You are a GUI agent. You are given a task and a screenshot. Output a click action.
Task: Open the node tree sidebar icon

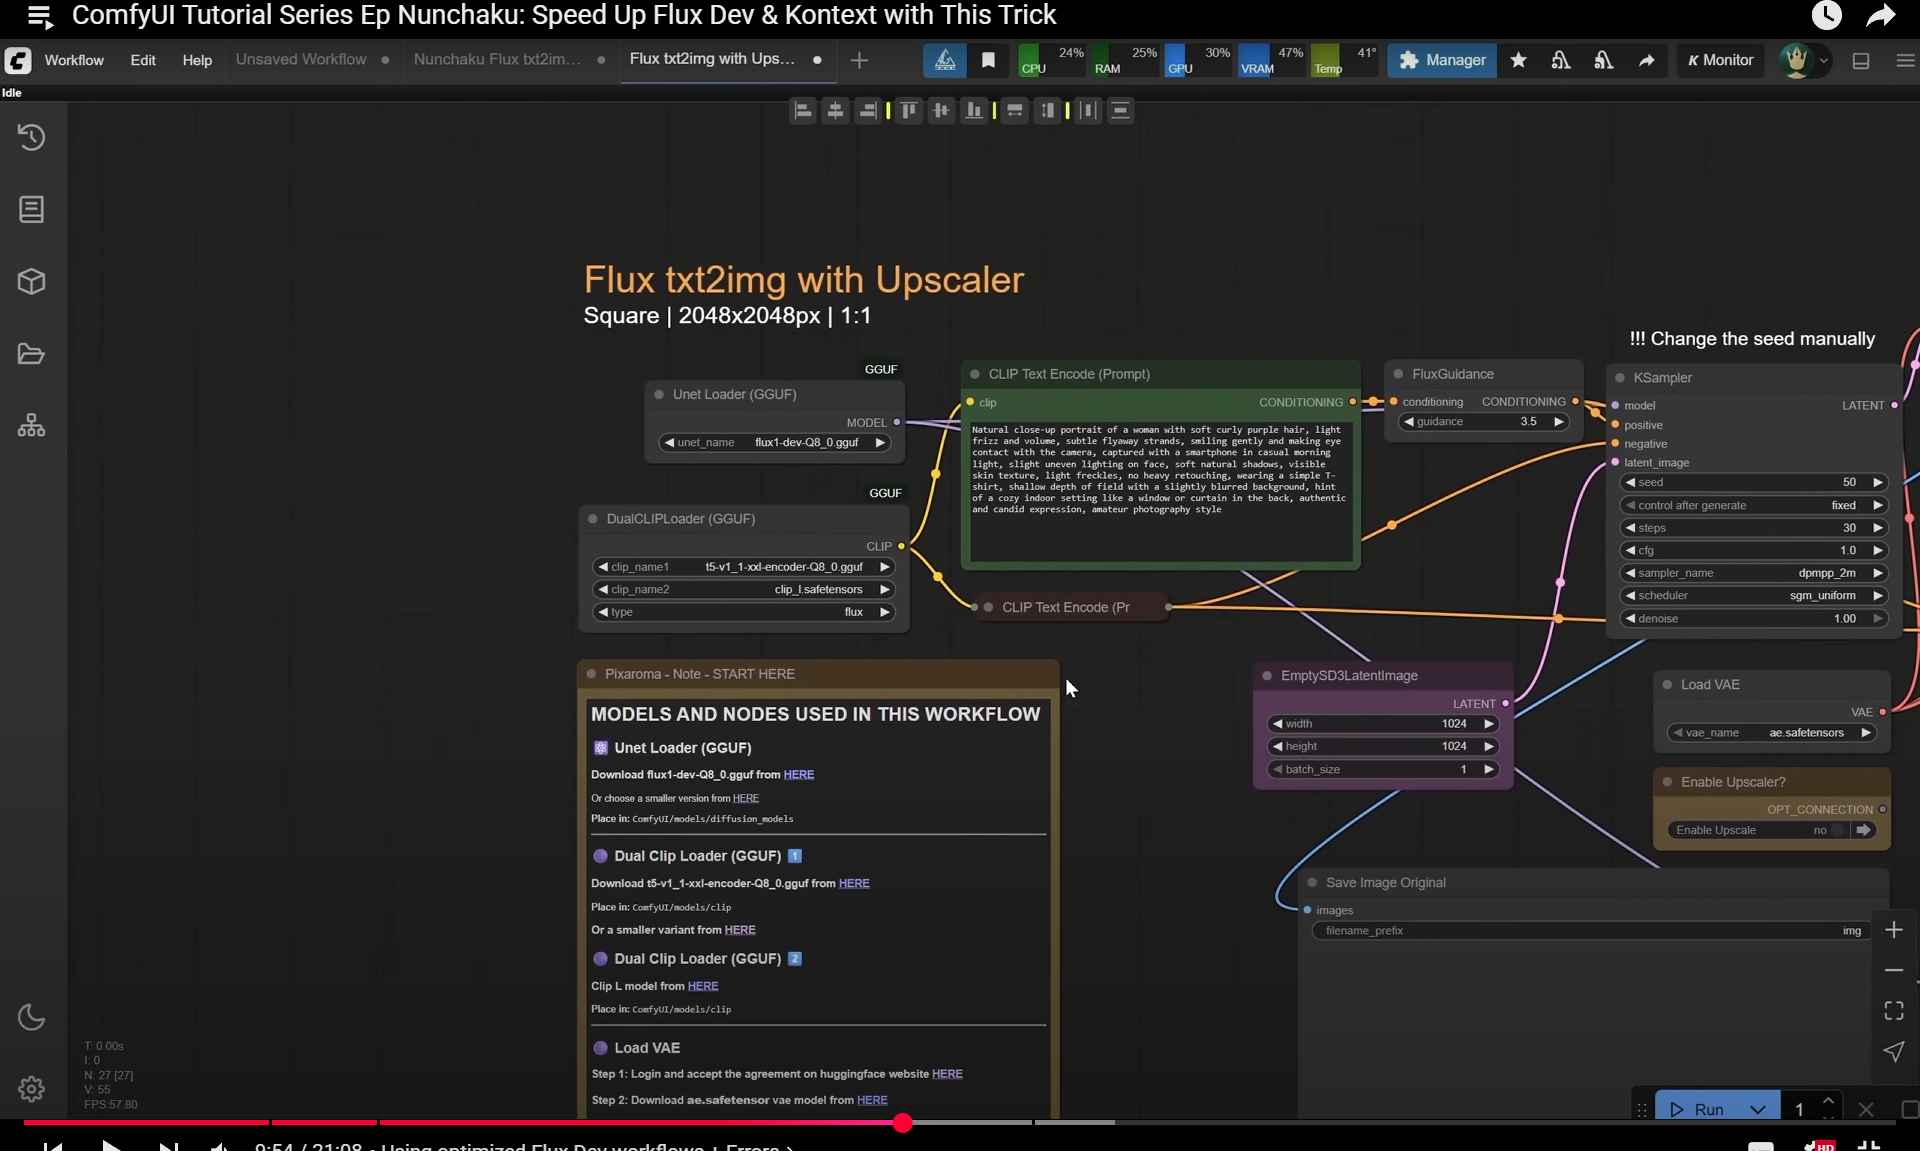32,426
